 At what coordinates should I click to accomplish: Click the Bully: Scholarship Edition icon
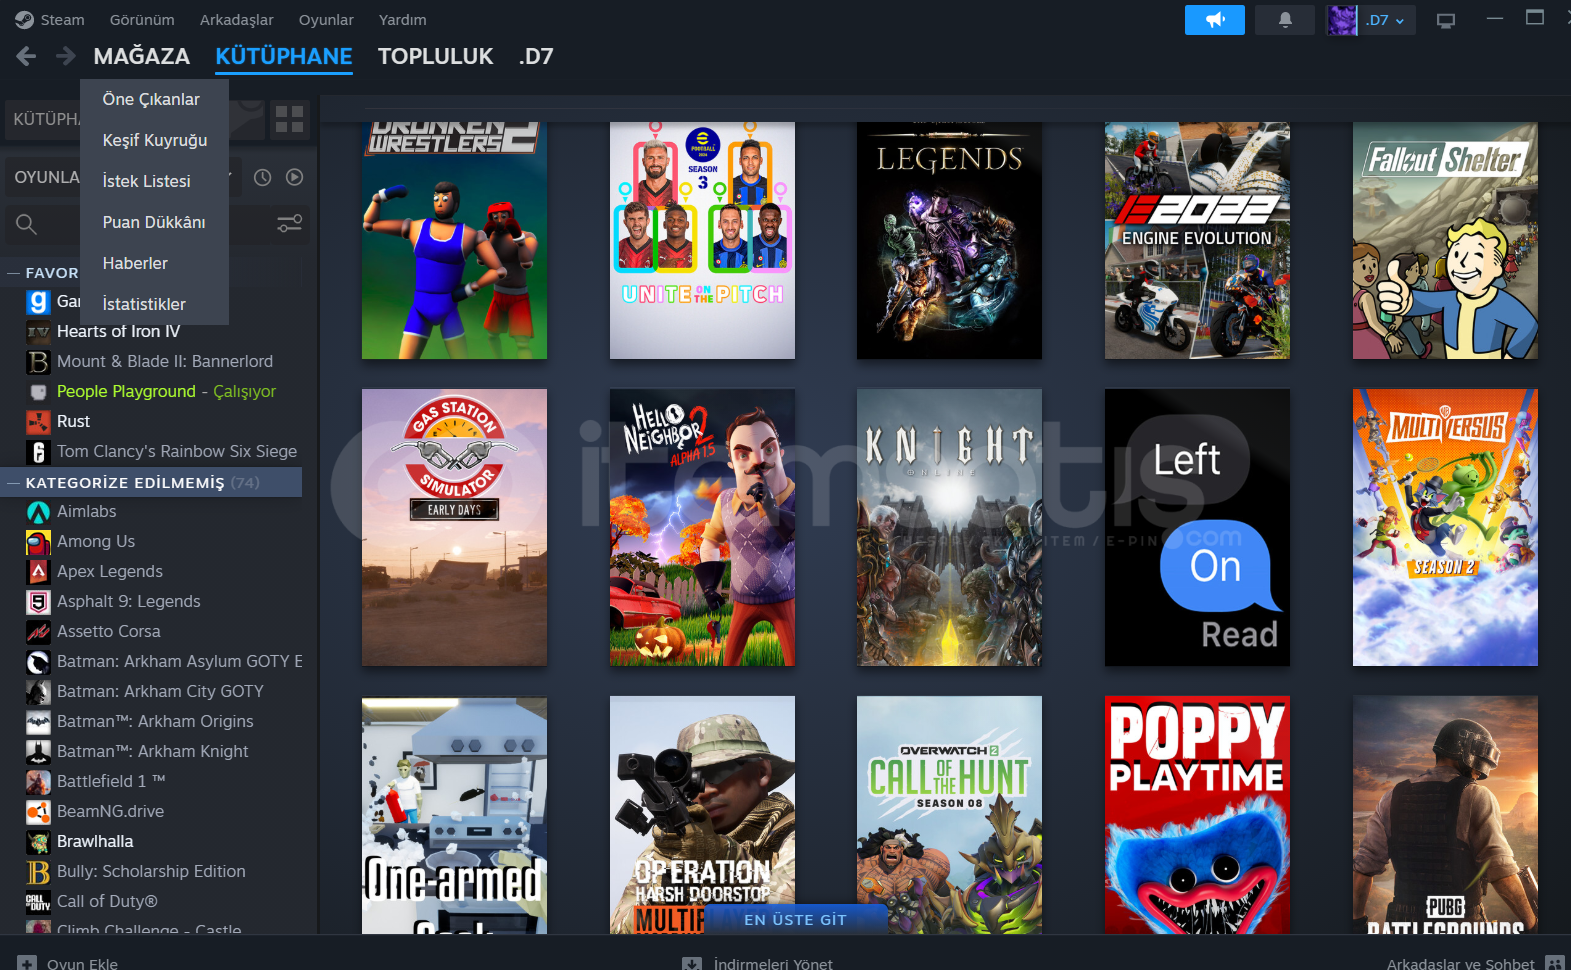pos(38,871)
